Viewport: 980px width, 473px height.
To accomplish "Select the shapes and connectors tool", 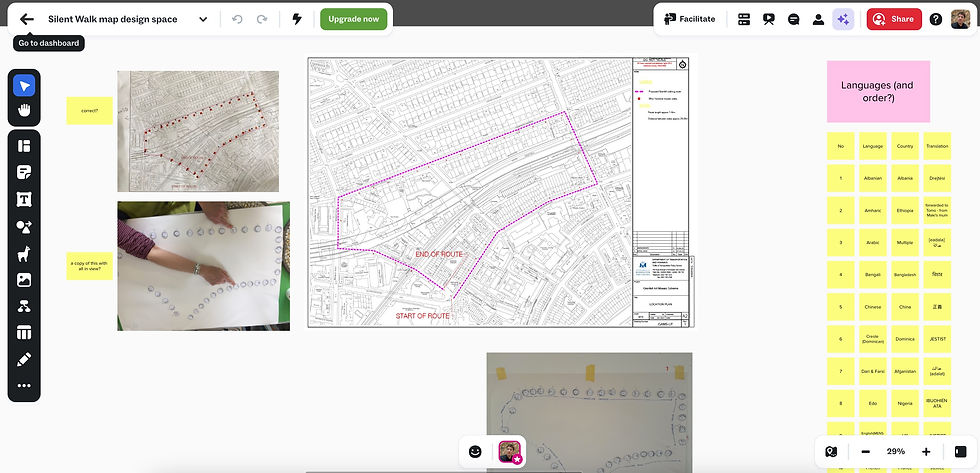I will pos(24,226).
